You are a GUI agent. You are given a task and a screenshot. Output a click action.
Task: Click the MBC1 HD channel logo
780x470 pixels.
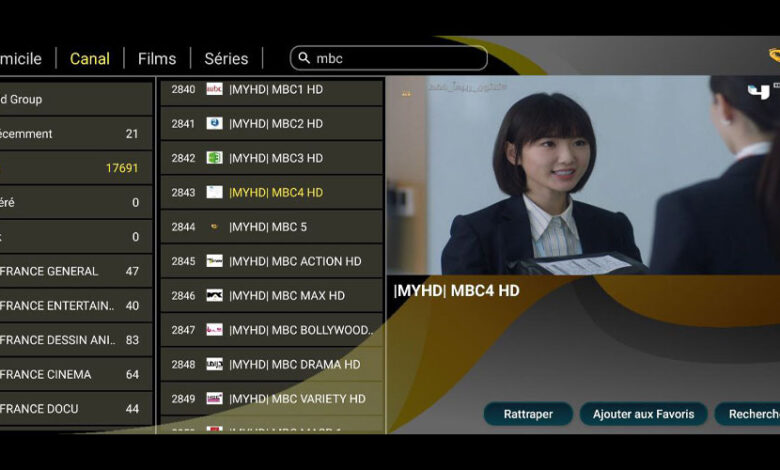214,89
